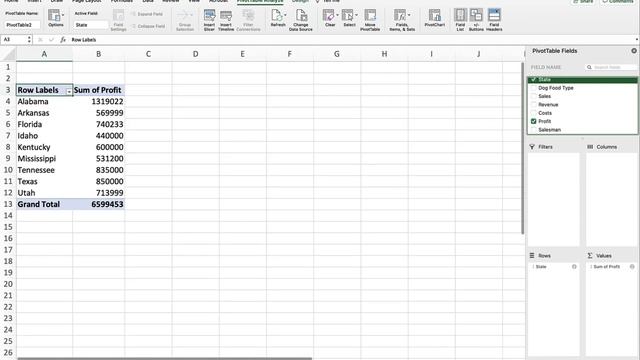Select the Mississippi cell
Screen dimensions: 640x360
[x=44, y=158]
